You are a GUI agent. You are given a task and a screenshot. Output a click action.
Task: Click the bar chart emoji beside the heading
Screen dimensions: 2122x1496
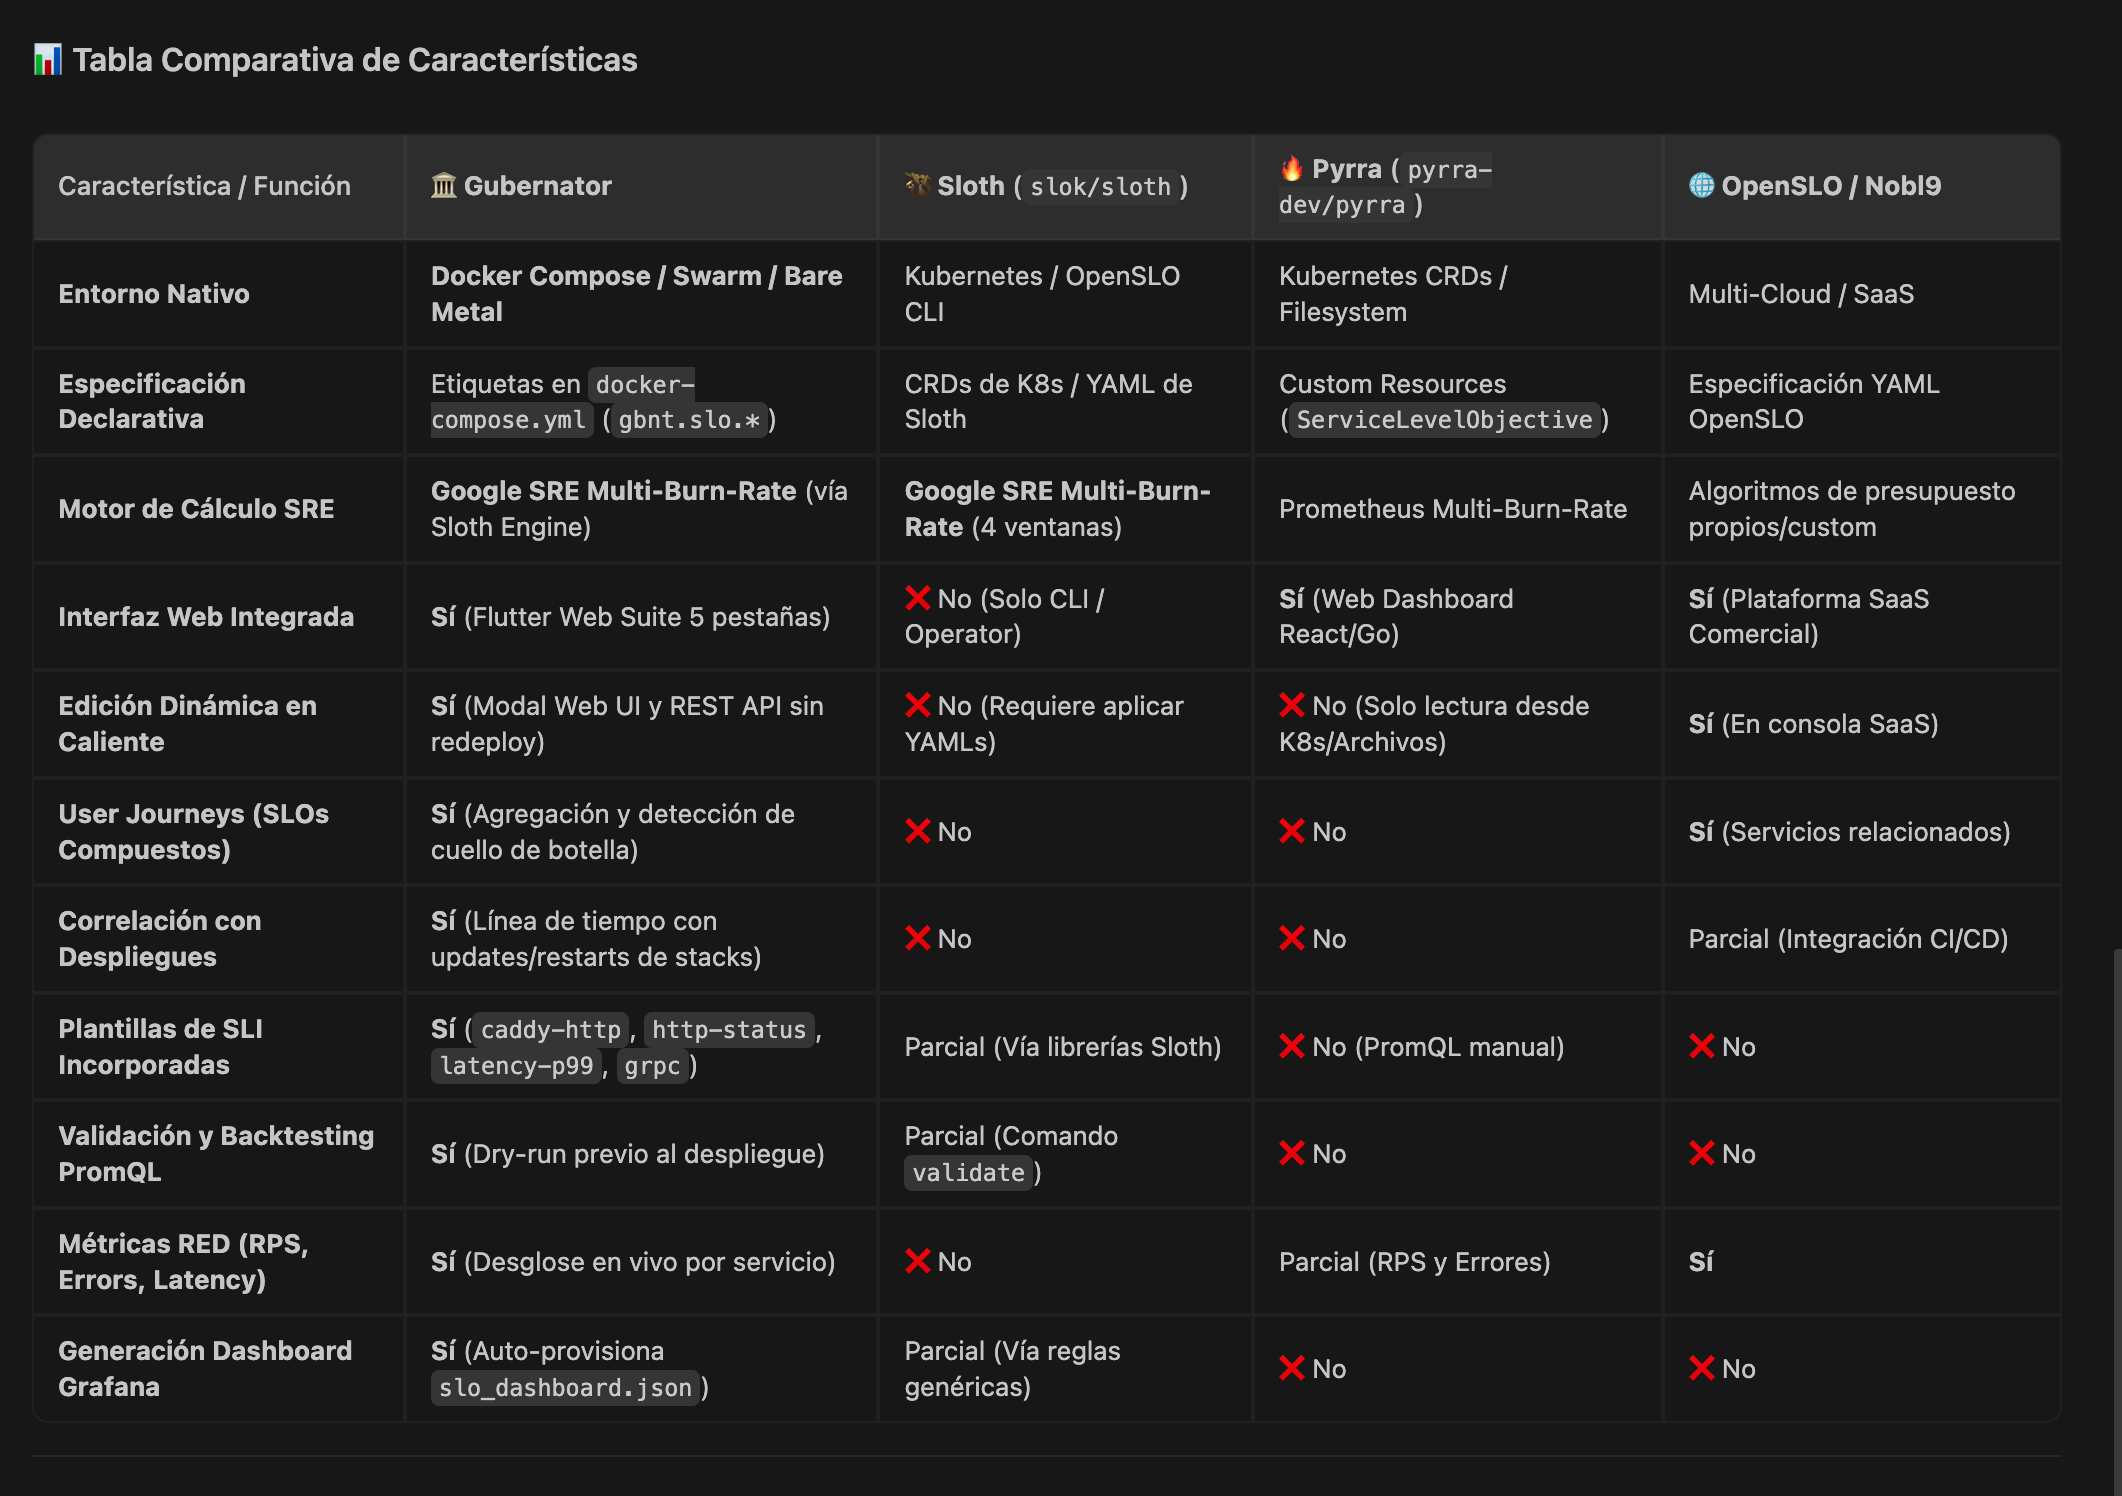point(47,60)
